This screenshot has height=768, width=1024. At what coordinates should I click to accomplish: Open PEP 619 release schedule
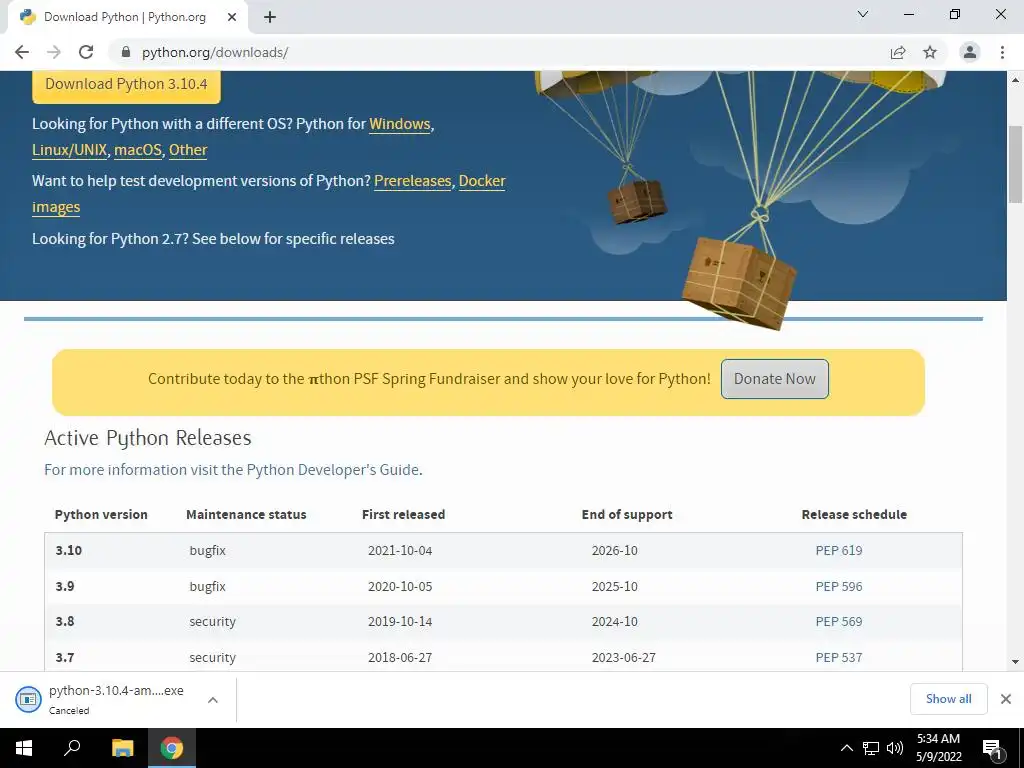click(839, 551)
